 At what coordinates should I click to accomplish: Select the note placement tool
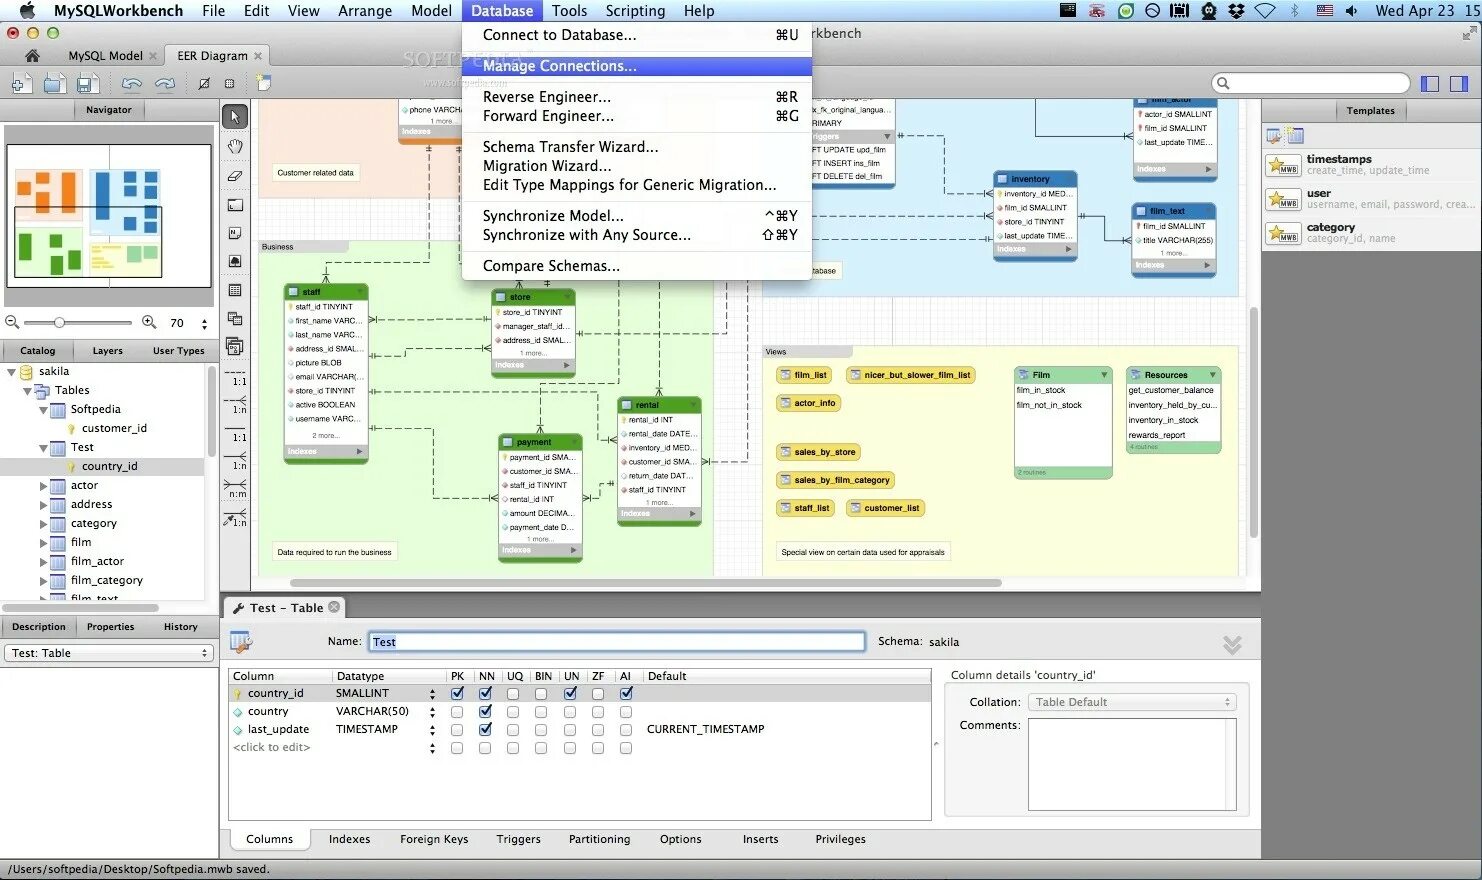coord(235,233)
